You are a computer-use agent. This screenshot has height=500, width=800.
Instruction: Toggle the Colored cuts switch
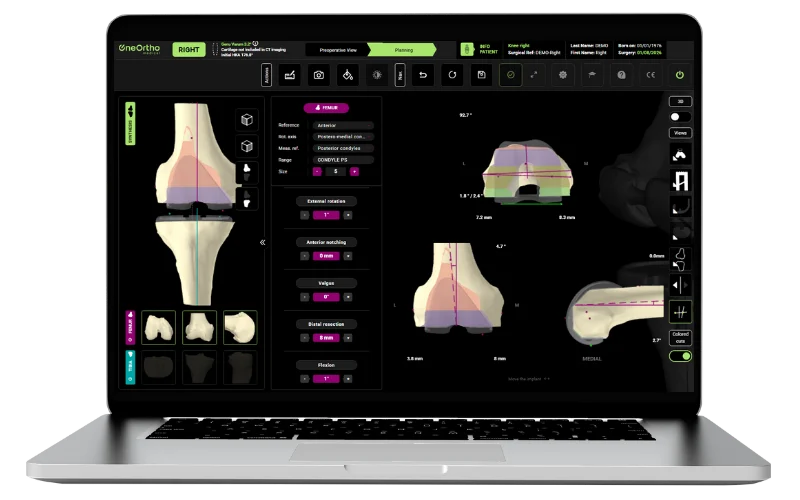680,356
